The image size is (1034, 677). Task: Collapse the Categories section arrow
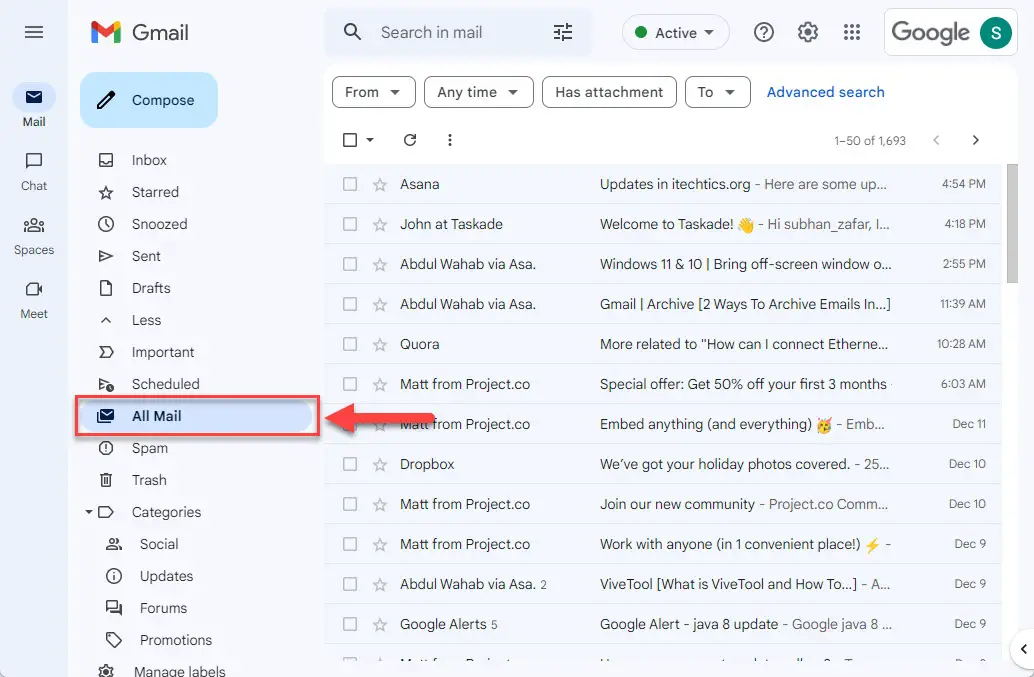pyautogui.click(x=88, y=512)
